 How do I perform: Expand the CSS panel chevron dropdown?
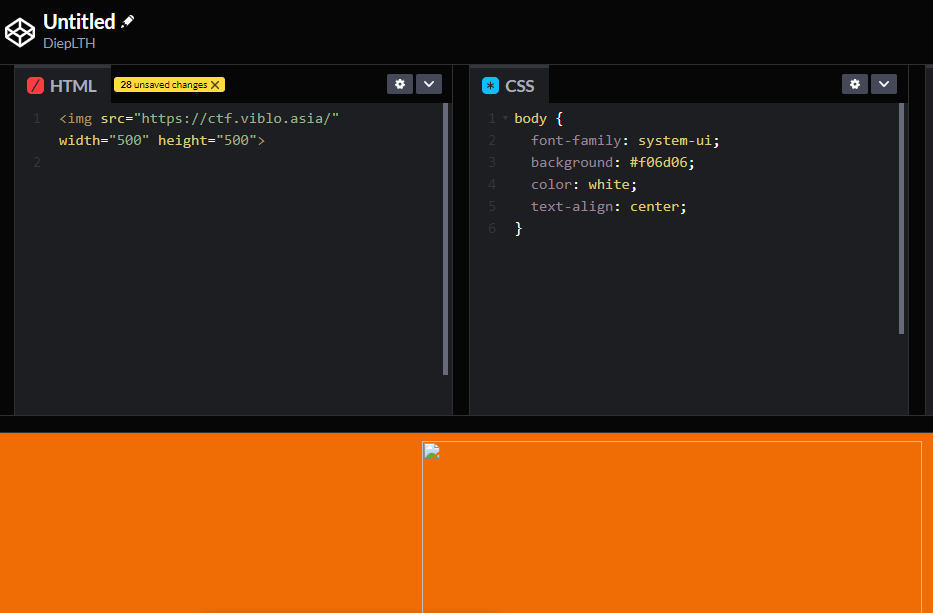tap(884, 84)
